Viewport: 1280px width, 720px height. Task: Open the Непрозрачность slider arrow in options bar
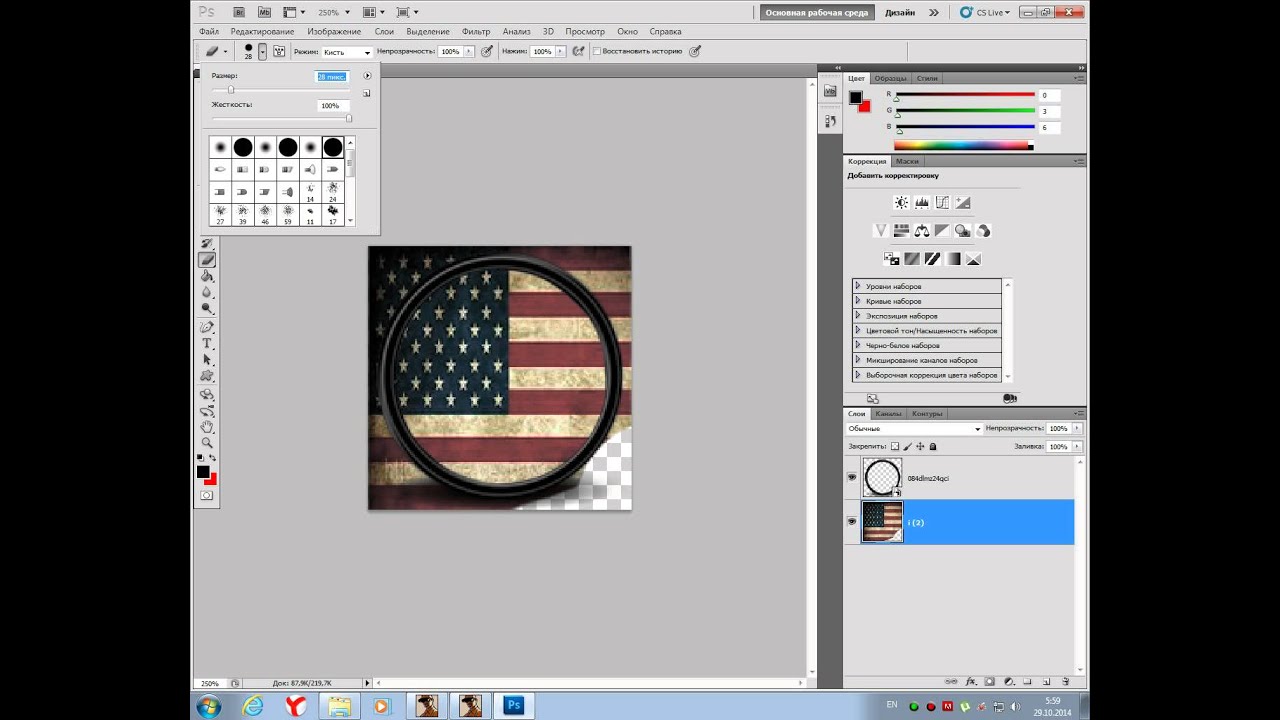coord(468,51)
